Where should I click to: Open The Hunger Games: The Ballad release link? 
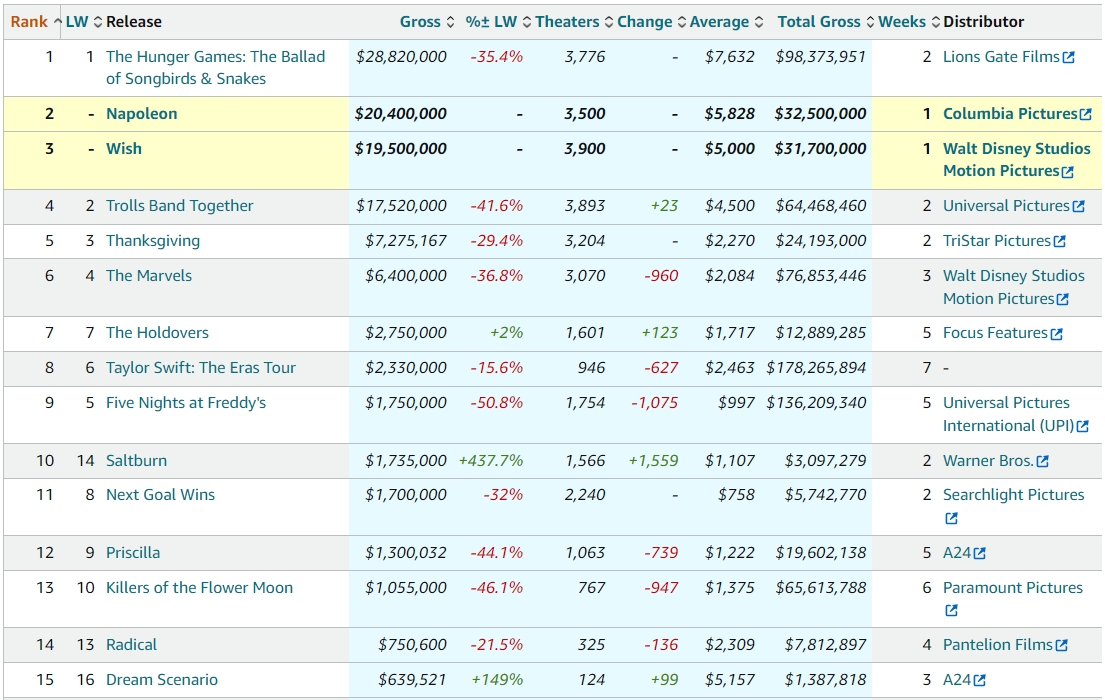tap(216, 68)
